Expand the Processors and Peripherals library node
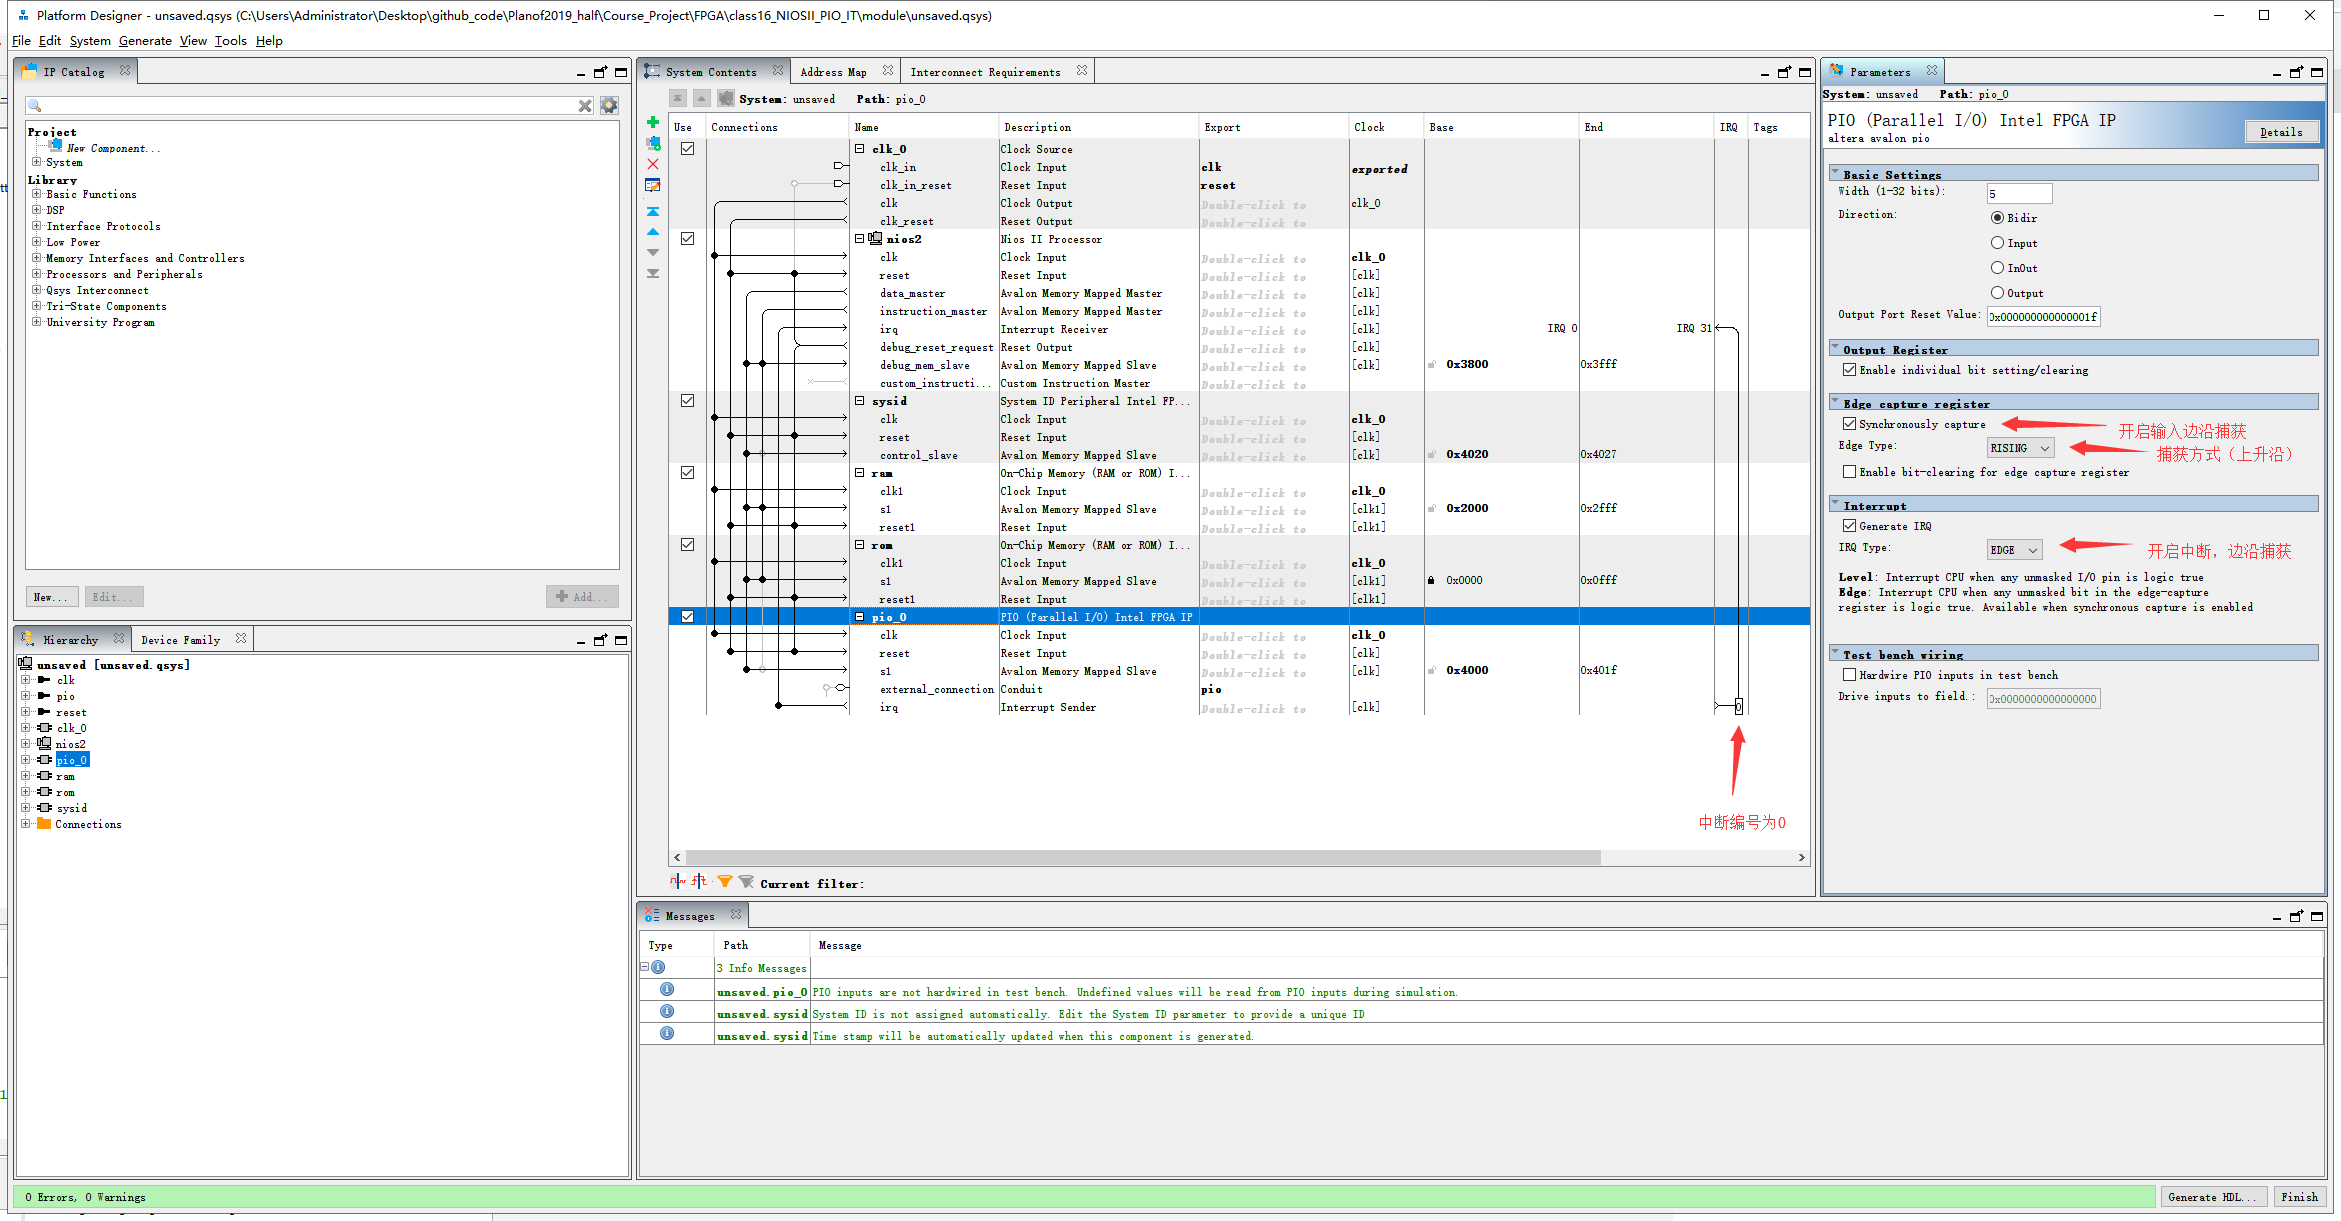Viewport: 2341px width, 1221px height. [x=37, y=274]
